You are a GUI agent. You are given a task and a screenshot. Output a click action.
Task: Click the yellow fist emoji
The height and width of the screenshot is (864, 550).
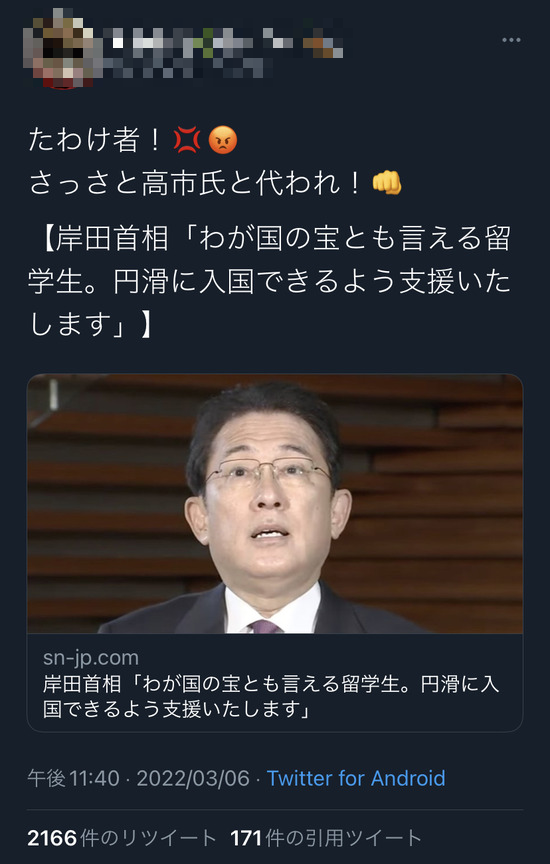tap(387, 182)
